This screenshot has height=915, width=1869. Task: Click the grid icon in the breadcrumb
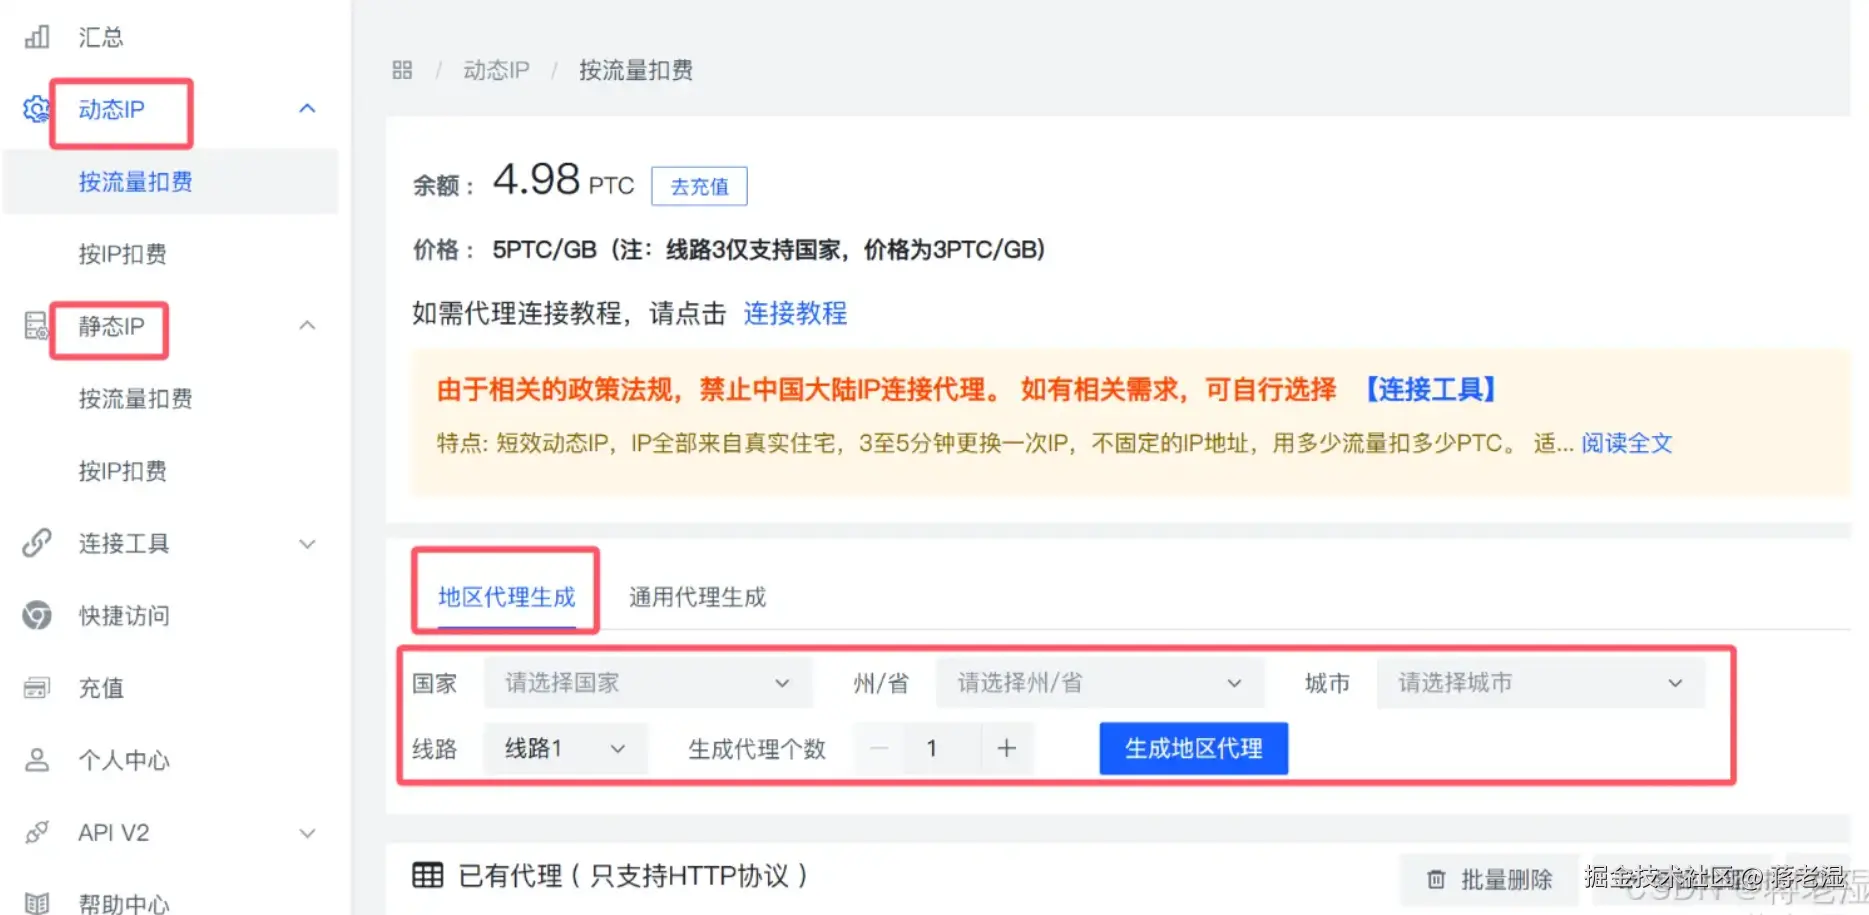click(x=403, y=69)
